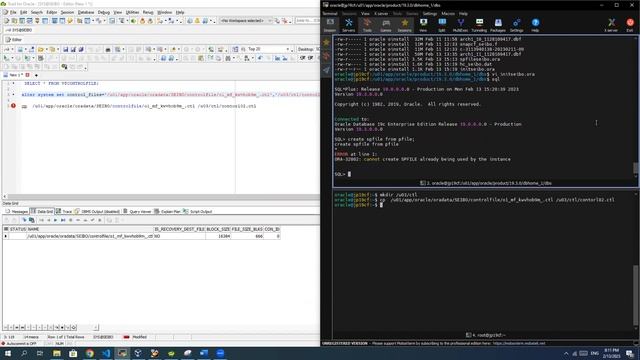Image resolution: width=640 pixels, height=360 pixels.
Task: Click the print icon in Toad editor toolbar
Action: tap(108, 49)
